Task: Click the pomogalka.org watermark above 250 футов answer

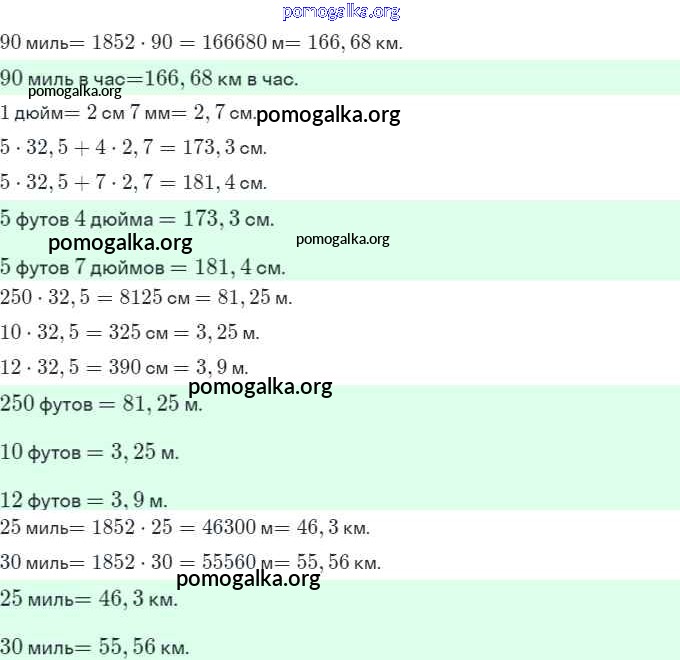Action: (x=260, y=387)
